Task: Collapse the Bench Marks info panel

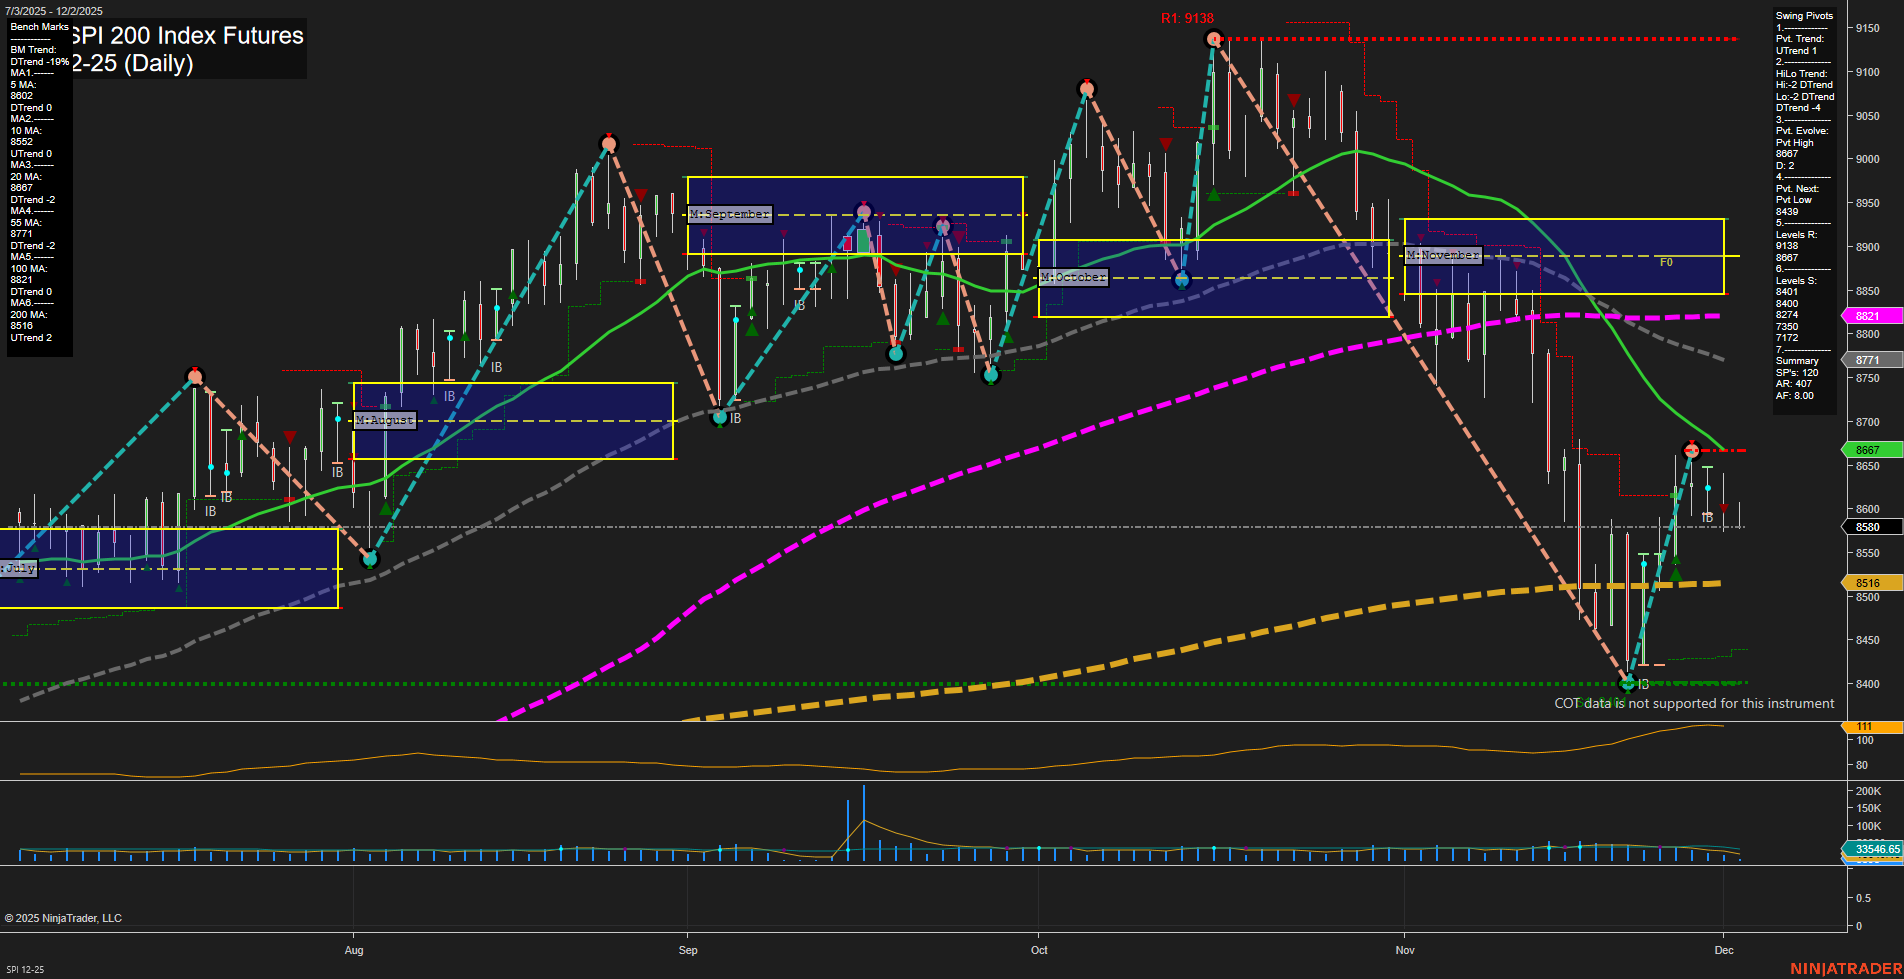Action: pyautogui.click(x=40, y=27)
